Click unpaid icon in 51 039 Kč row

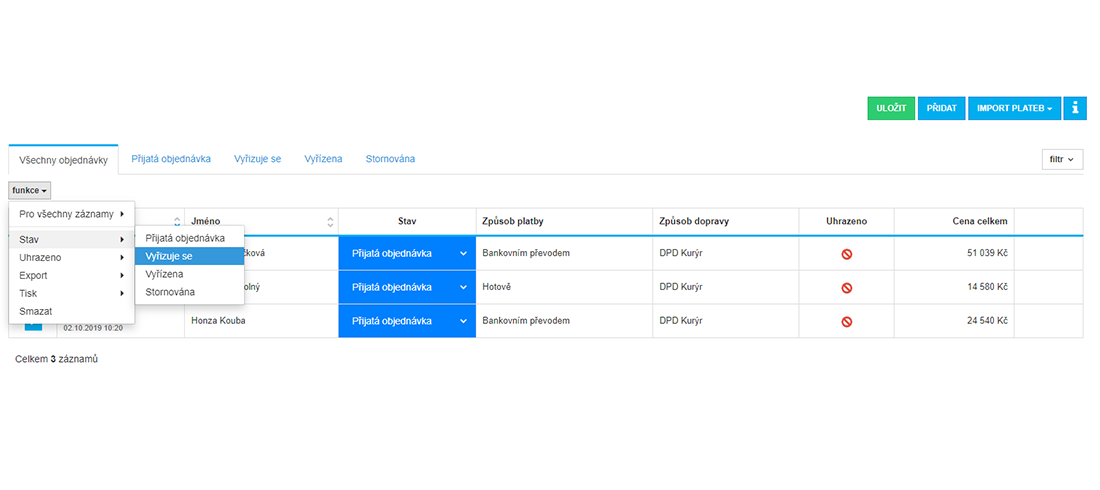click(847, 254)
